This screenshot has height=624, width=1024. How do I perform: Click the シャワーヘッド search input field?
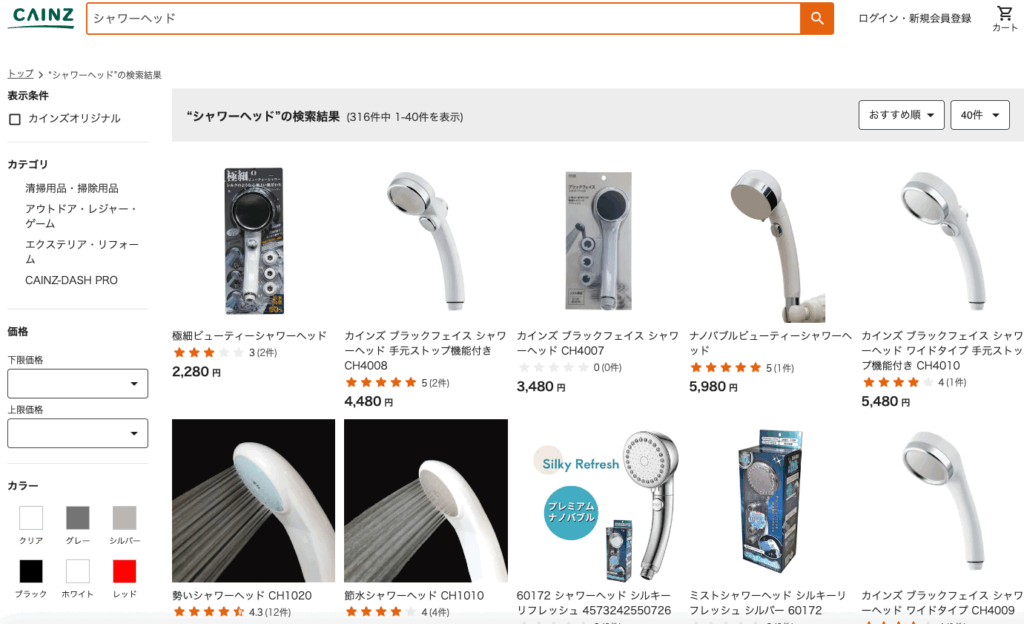(x=443, y=18)
